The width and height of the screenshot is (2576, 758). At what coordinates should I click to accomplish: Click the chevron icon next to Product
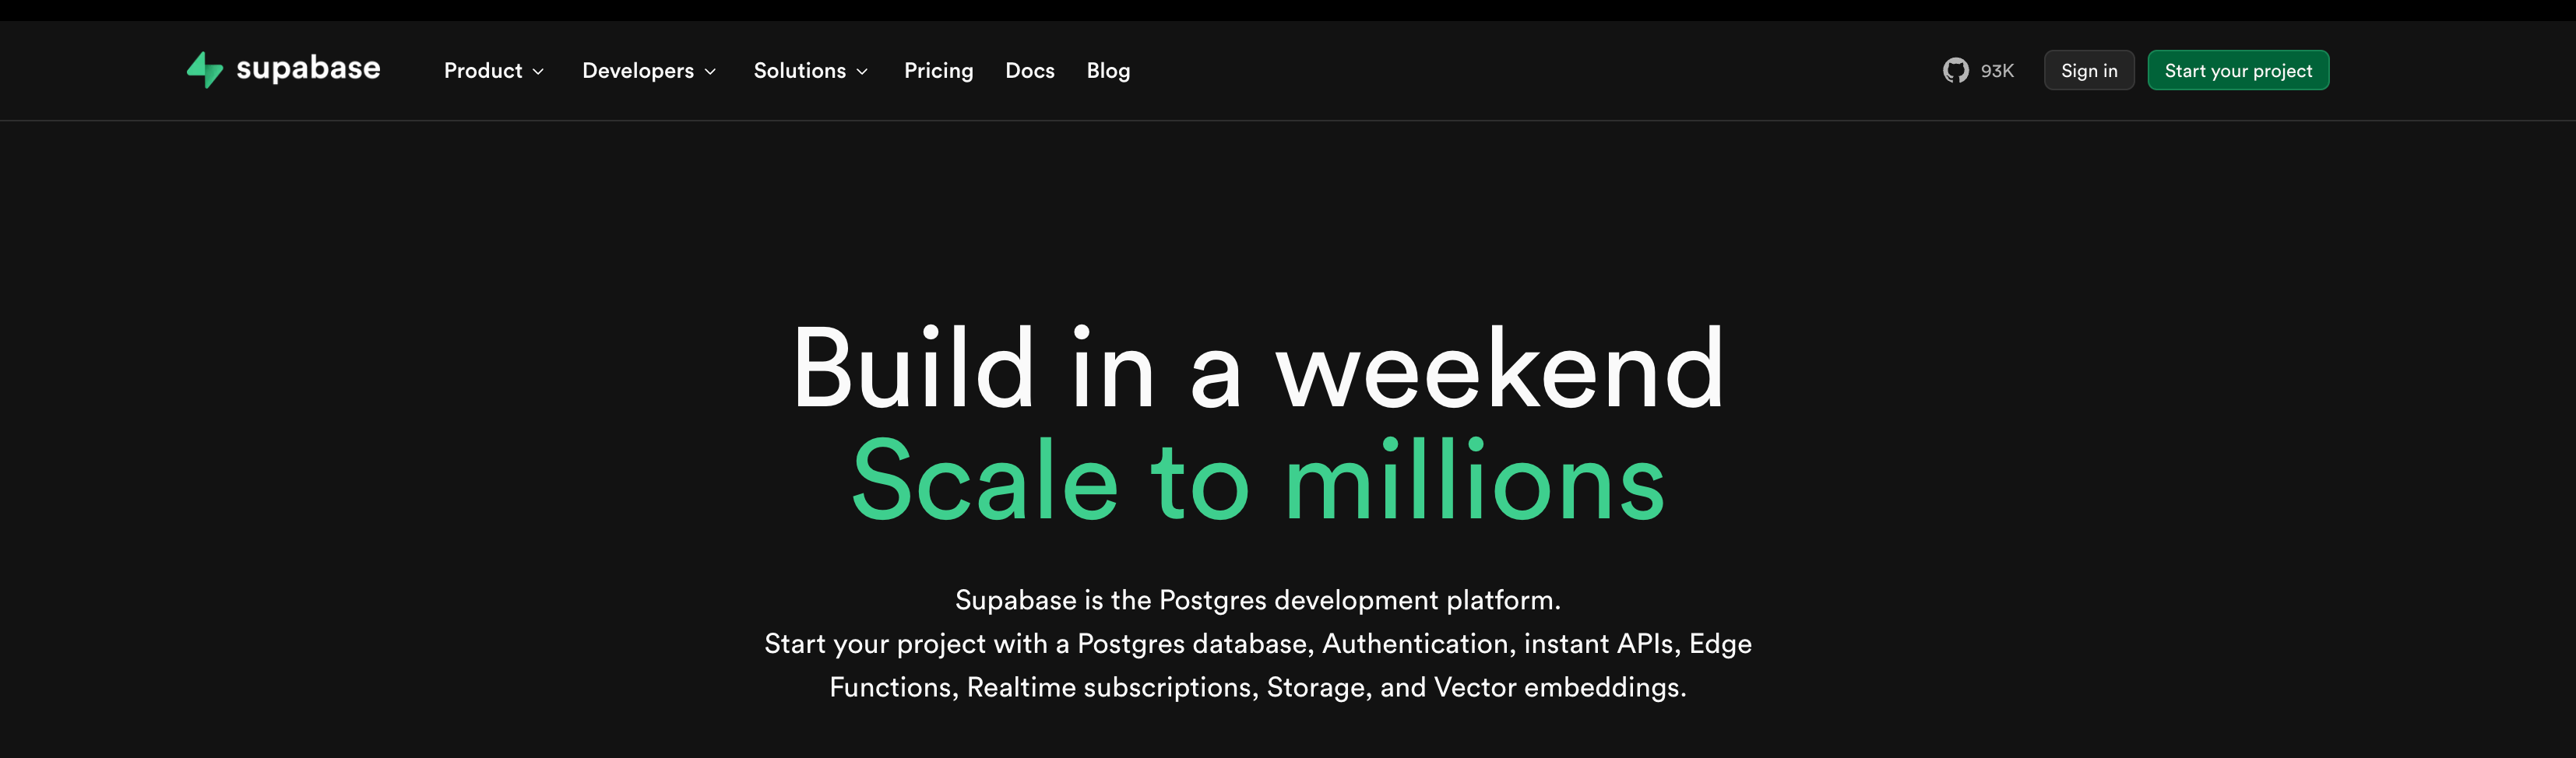pyautogui.click(x=540, y=72)
